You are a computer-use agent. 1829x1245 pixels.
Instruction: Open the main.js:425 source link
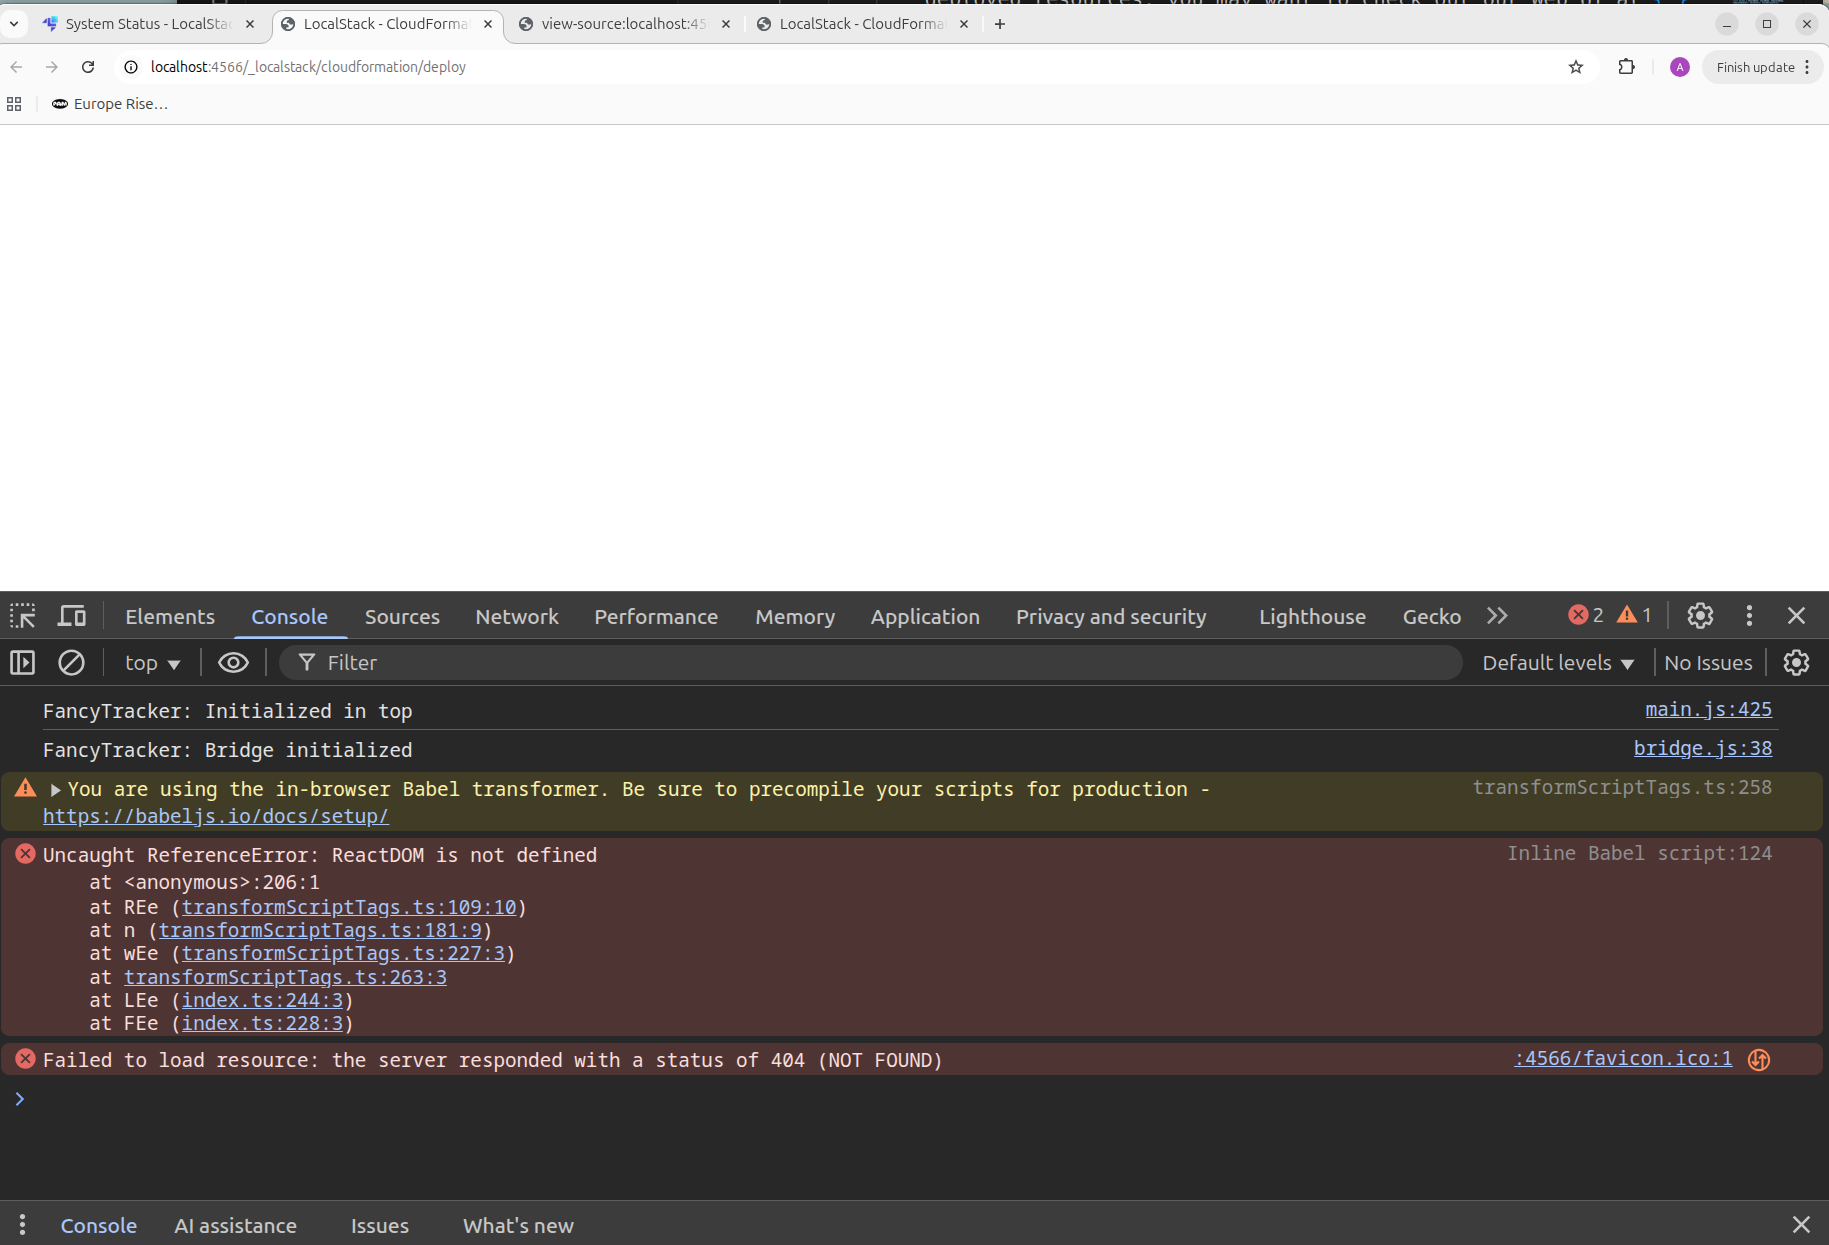[1708, 709]
